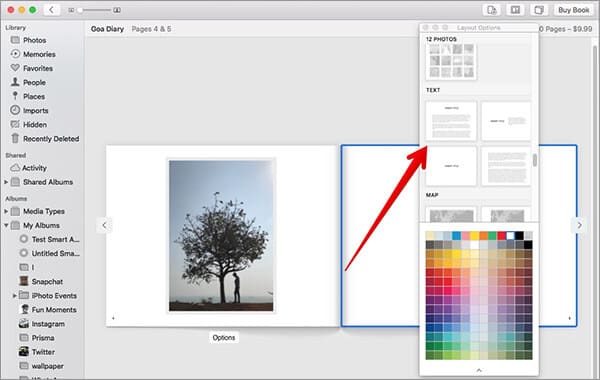Pick the pink swatch in top color row
Viewport: 600px width, 380px height.
pyautogui.click(x=466, y=235)
